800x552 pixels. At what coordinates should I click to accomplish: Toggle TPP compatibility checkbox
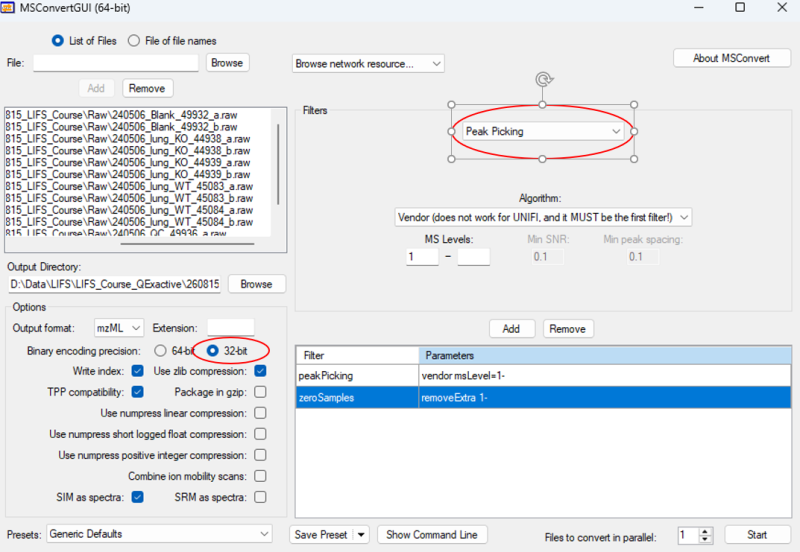tap(137, 392)
